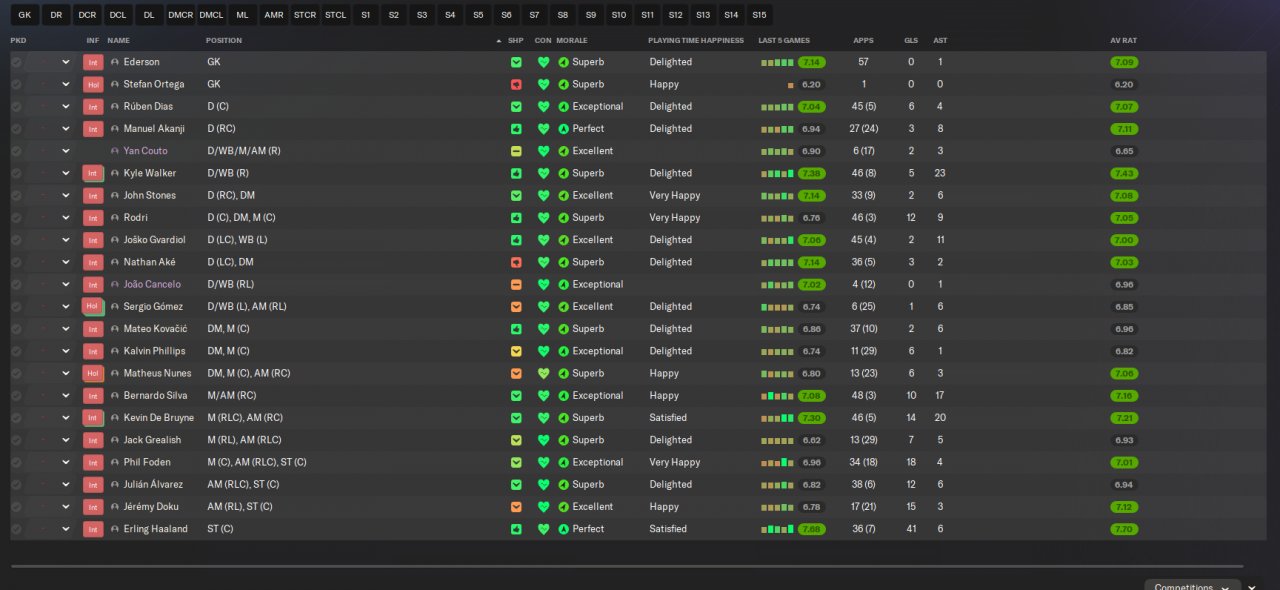1280x590 pixels.
Task: Click Yan Couto's yellow sharpness icon
Action: [x=516, y=151]
